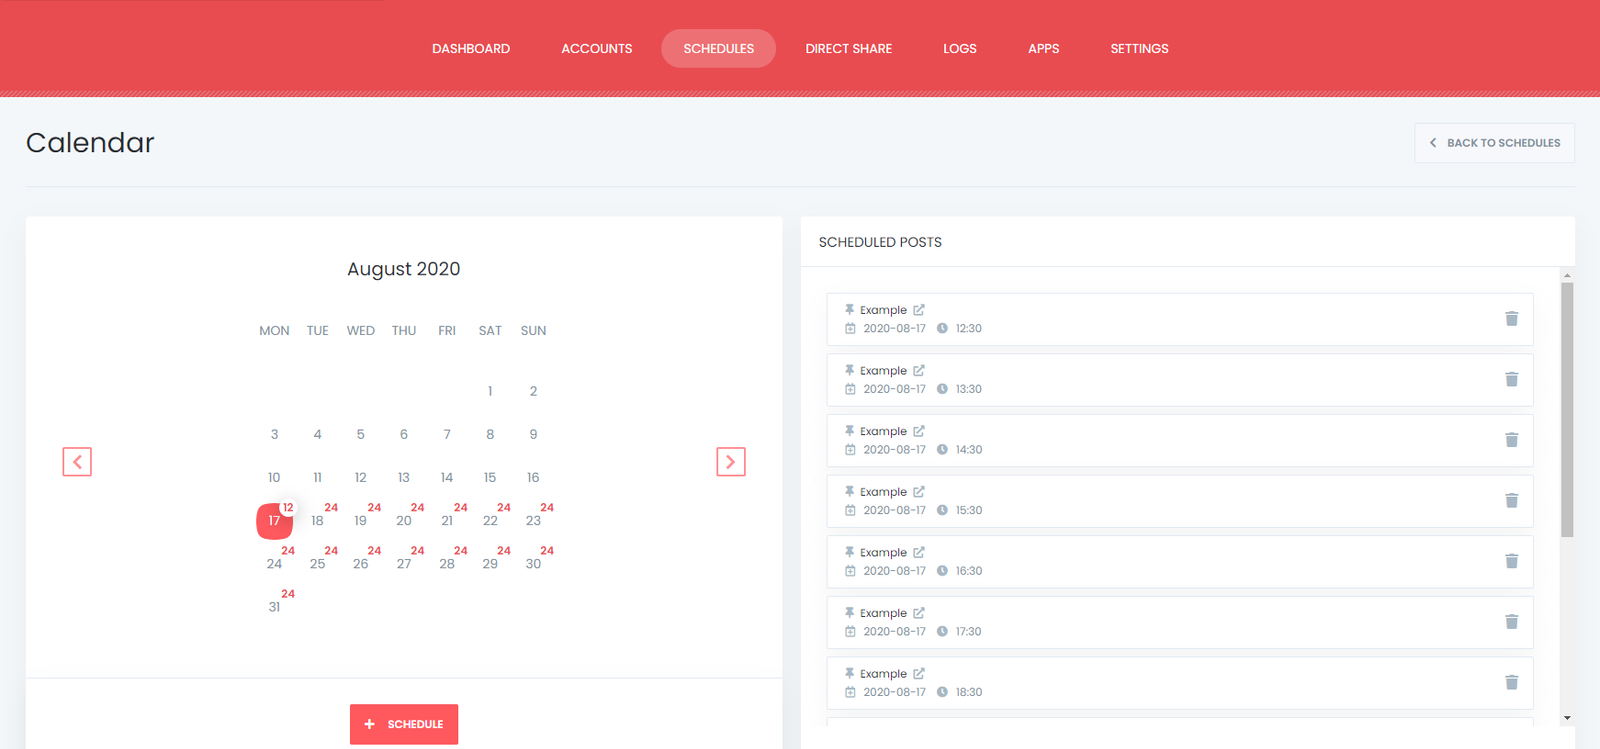
Task: Go to previous month in calendar
Action: pos(77,462)
